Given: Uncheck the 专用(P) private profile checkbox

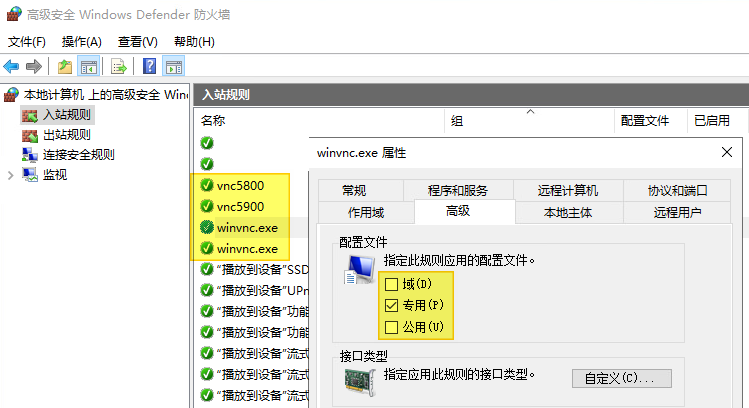Looking at the screenshot, I should click(391, 305).
